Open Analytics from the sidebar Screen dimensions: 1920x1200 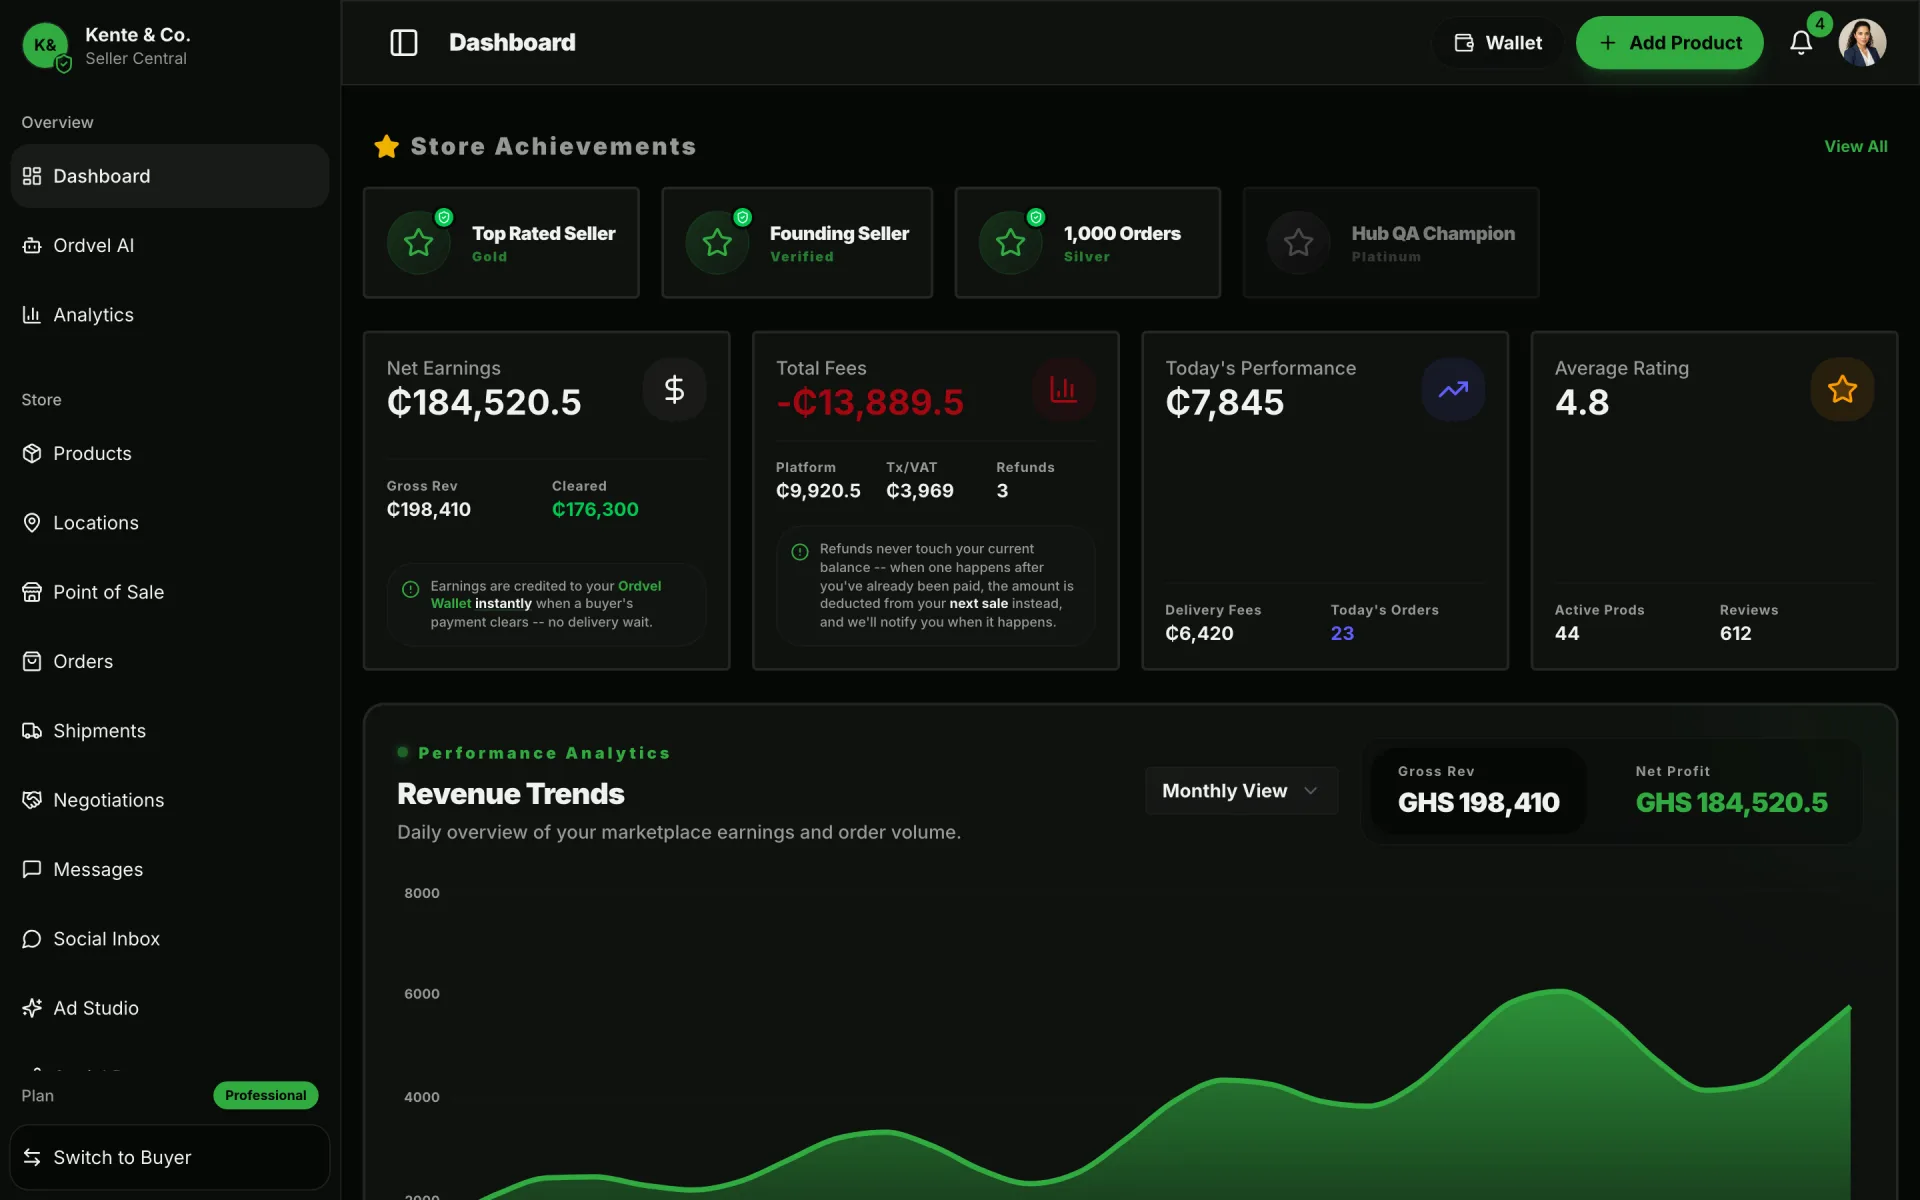coord(170,315)
